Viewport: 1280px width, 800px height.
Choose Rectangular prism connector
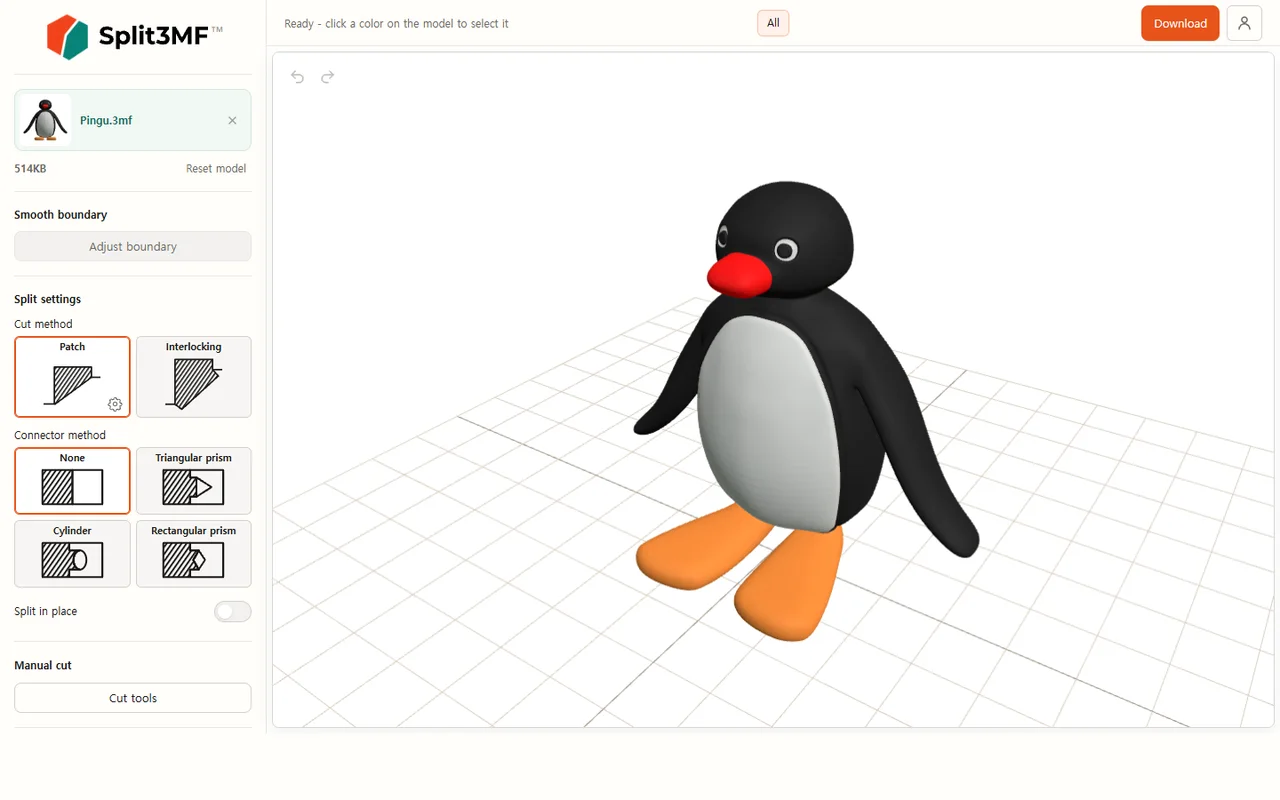(194, 553)
